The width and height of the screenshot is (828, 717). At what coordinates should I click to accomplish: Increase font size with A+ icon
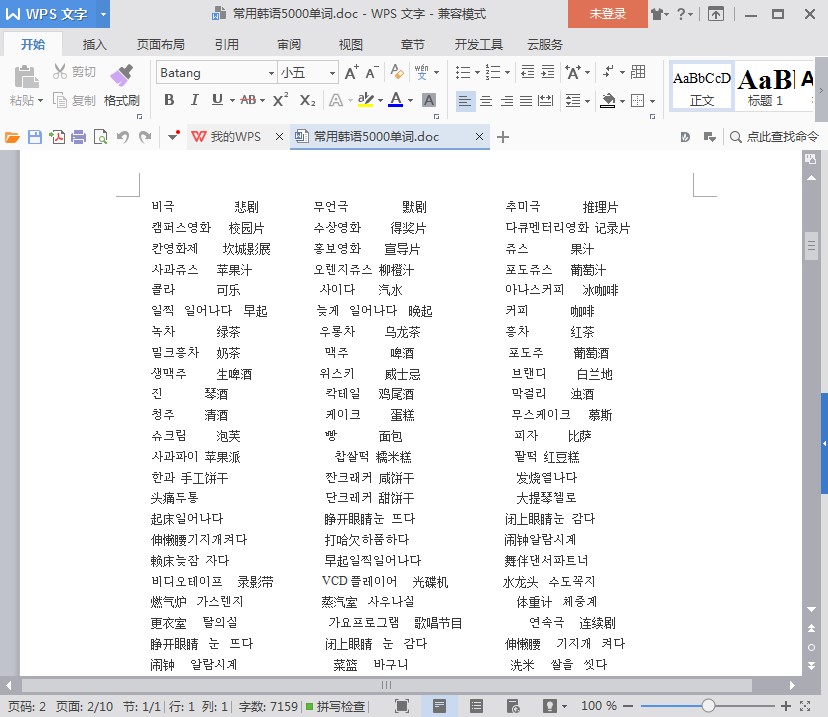pyautogui.click(x=351, y=72)
